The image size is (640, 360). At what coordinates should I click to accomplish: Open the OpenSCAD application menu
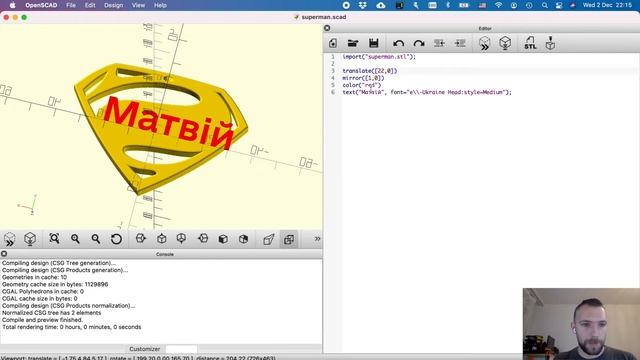click(41, 5)
